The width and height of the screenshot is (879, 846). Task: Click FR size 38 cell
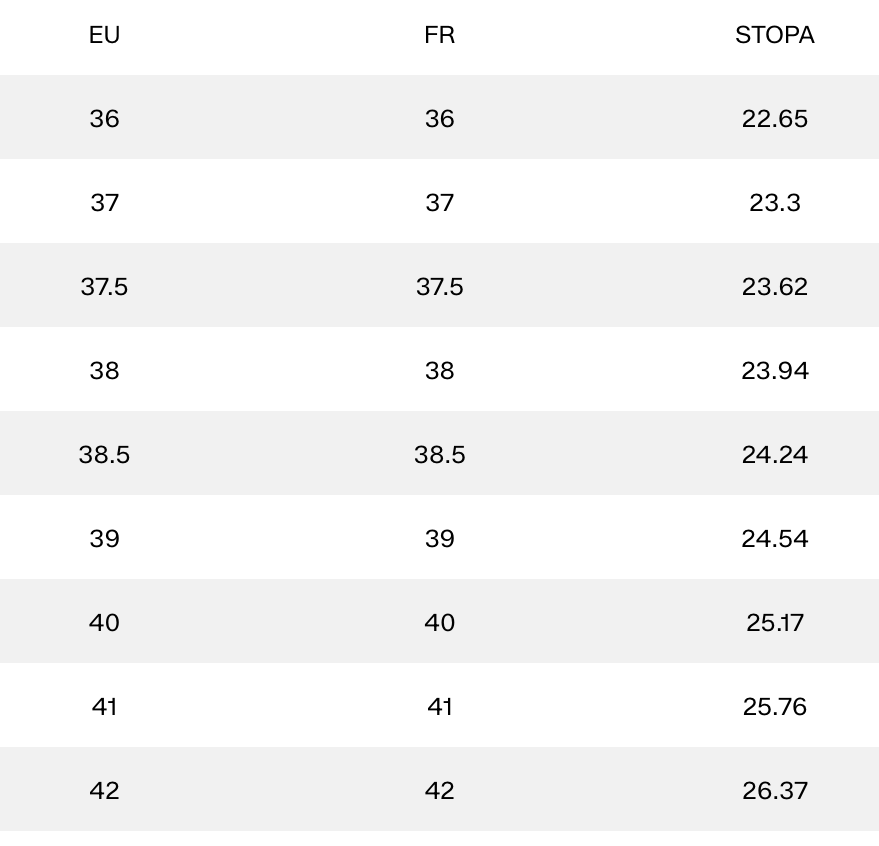click(439, 371)
